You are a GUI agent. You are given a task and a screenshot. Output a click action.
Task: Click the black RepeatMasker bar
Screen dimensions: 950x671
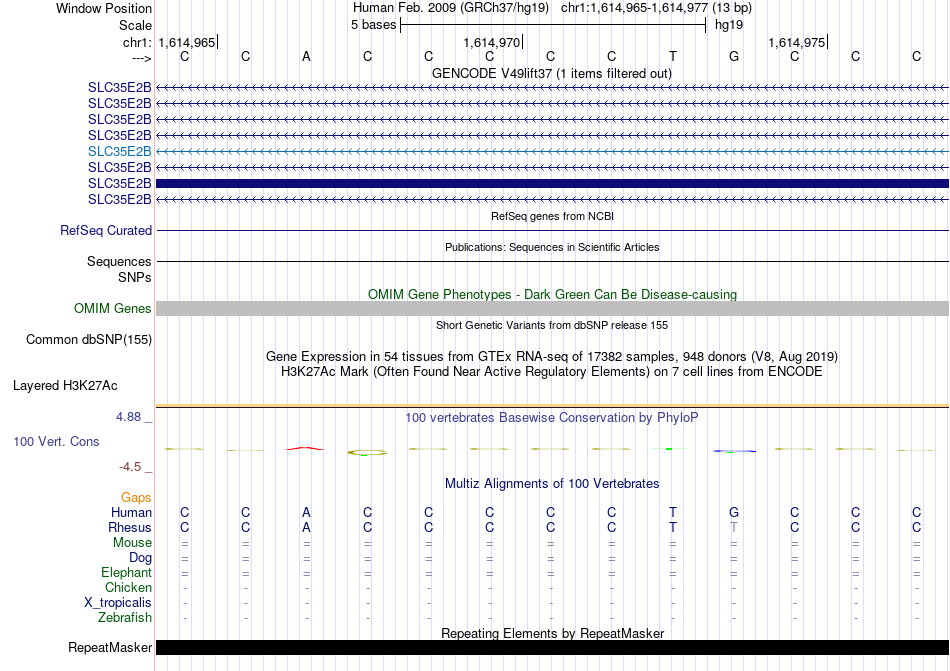(x=552, y=647)
